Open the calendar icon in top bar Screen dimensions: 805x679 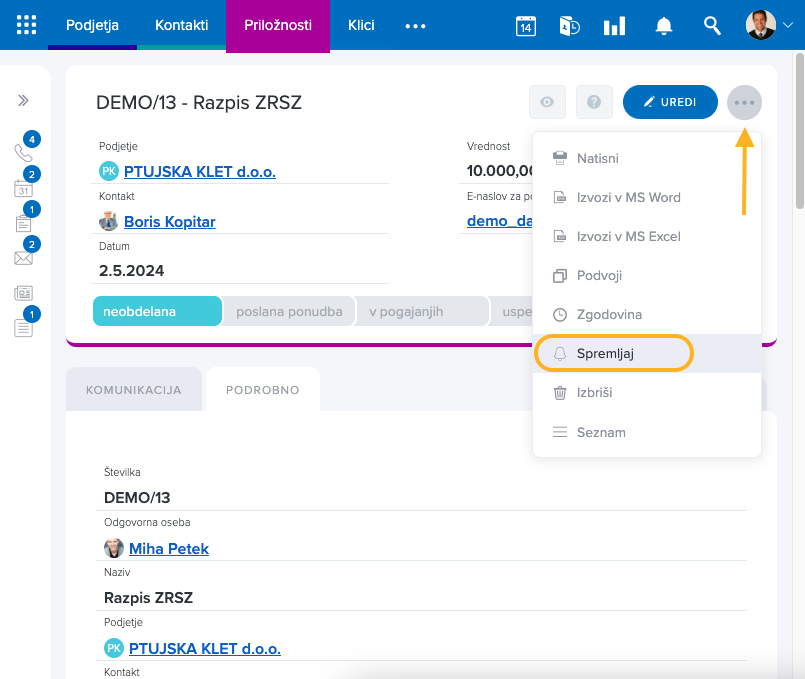click(525, 26)
